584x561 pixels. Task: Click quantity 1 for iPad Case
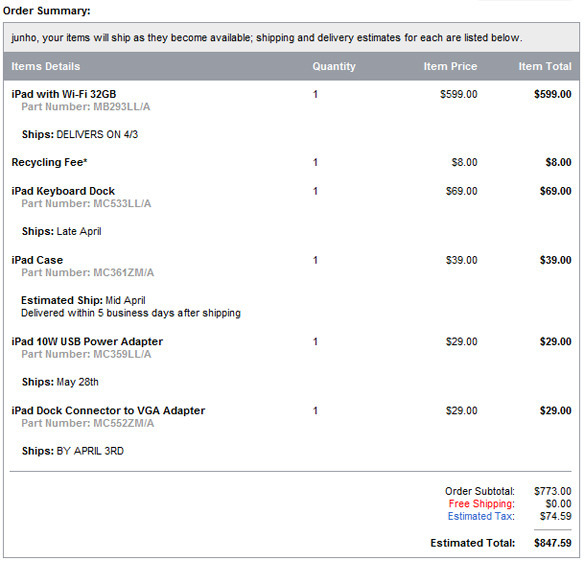[315, 260]
